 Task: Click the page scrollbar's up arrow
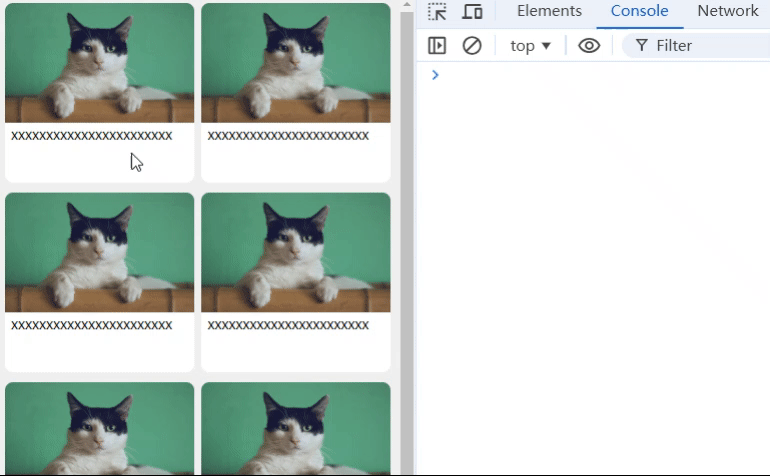pyautogui.click(x=407, y=4)
